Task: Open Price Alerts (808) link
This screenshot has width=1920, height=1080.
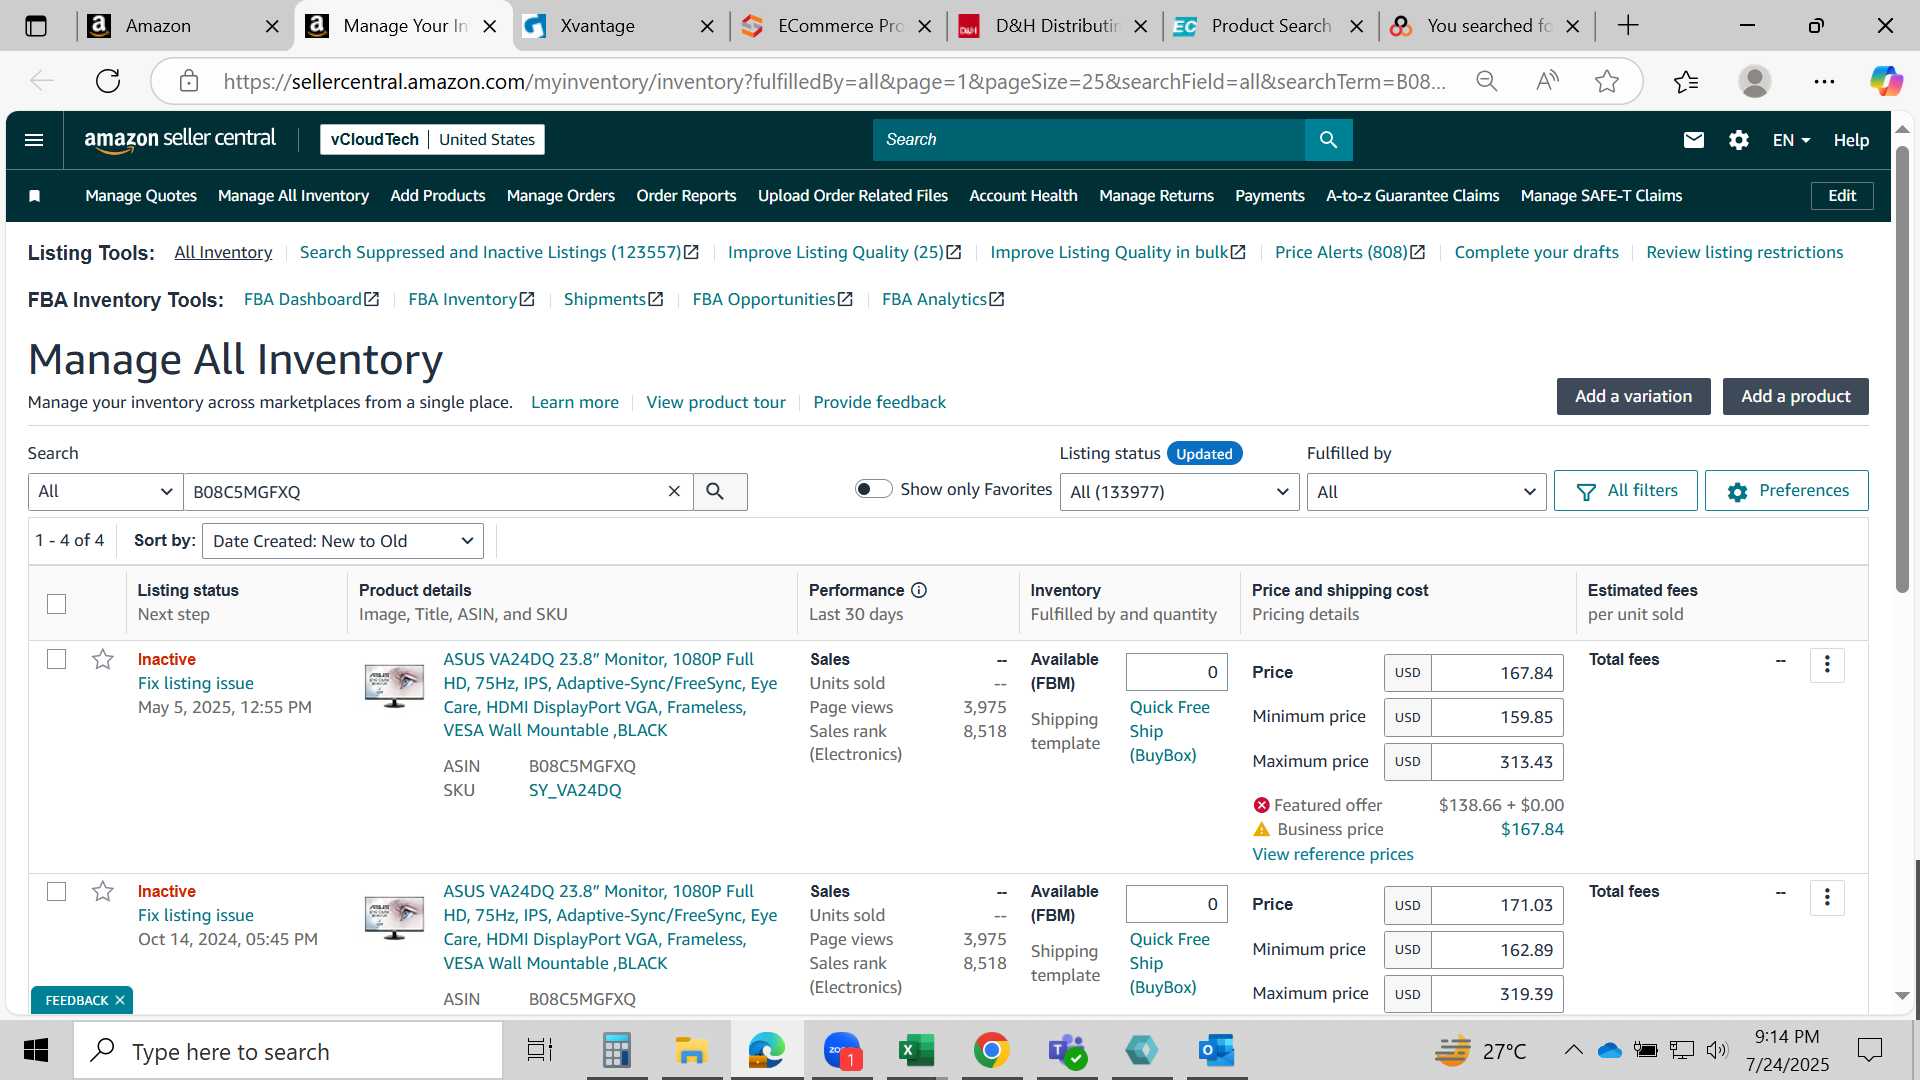Action: tap(1349, 252)
